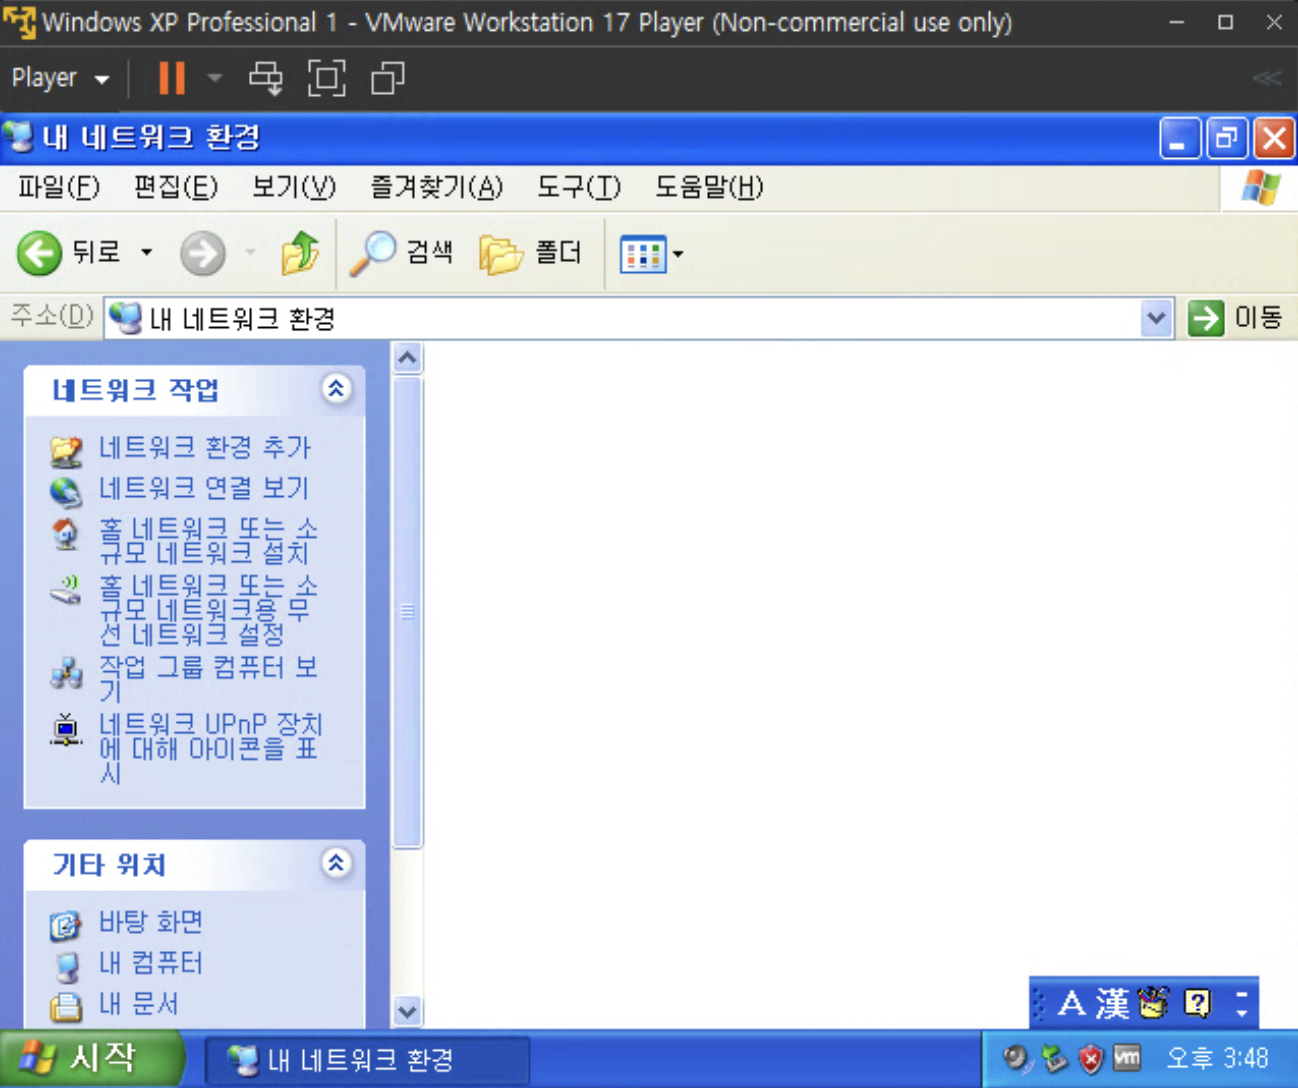This screenshot has width=1298, height=1088.
Task: Toggle IME A Korean/English input mode
Action: (x=1071, y=1003)
